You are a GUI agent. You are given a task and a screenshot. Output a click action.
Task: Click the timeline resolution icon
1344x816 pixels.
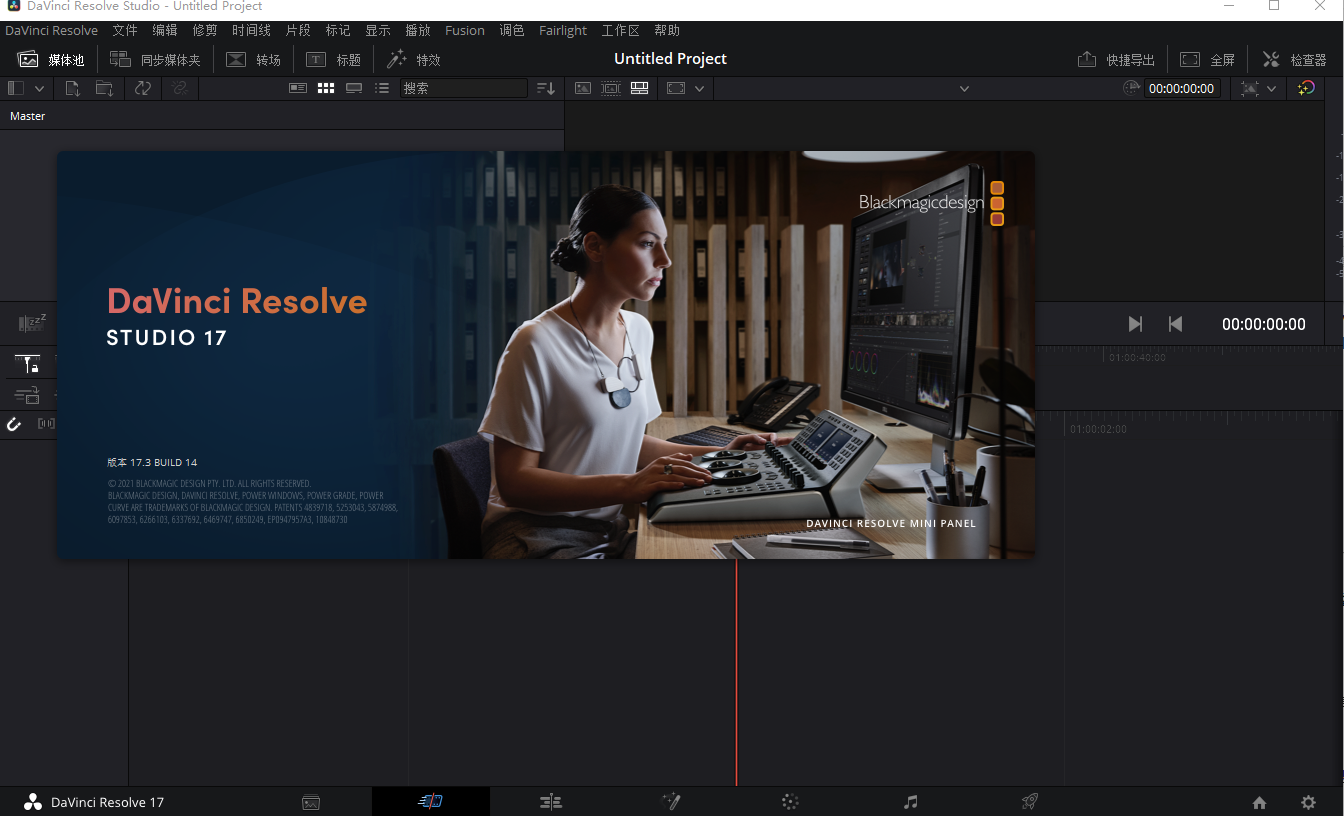(1250, 88)
